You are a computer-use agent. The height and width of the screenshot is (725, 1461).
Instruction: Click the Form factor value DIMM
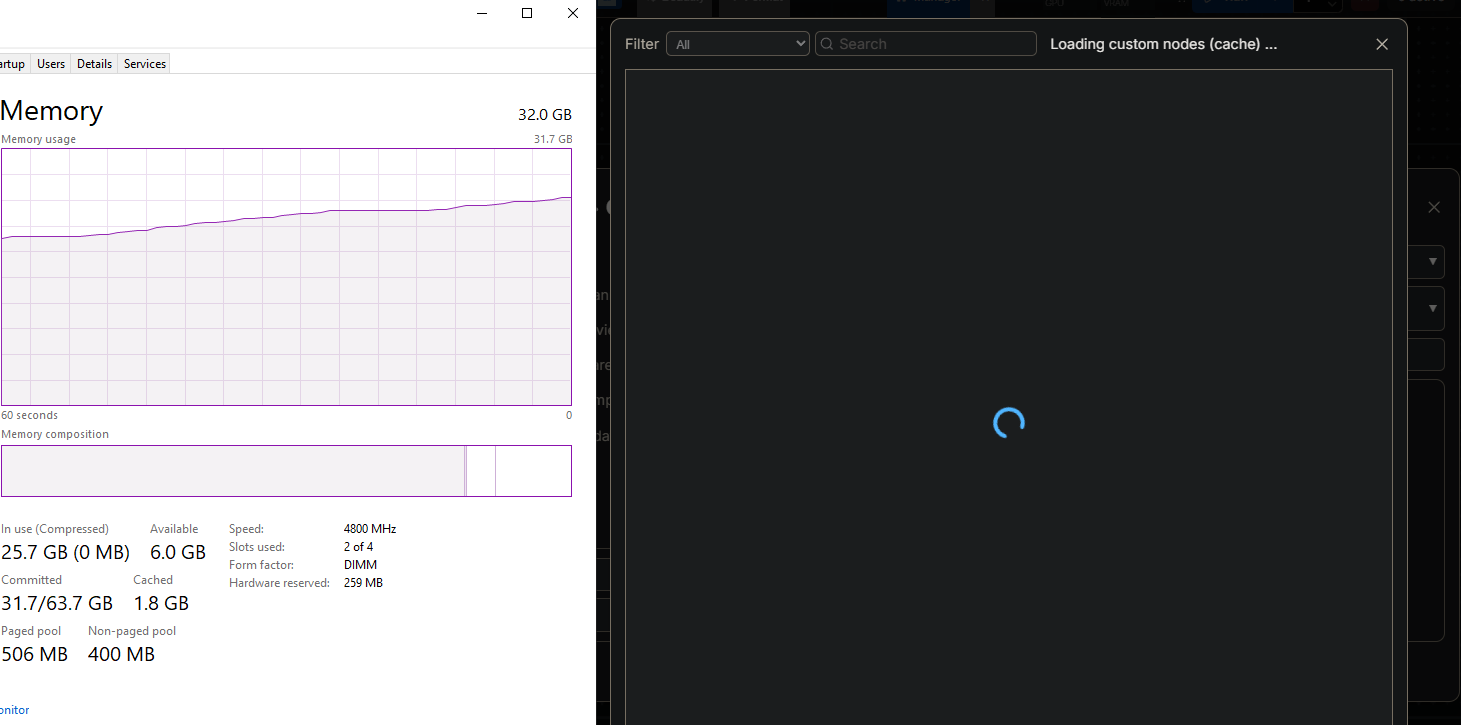360,565
